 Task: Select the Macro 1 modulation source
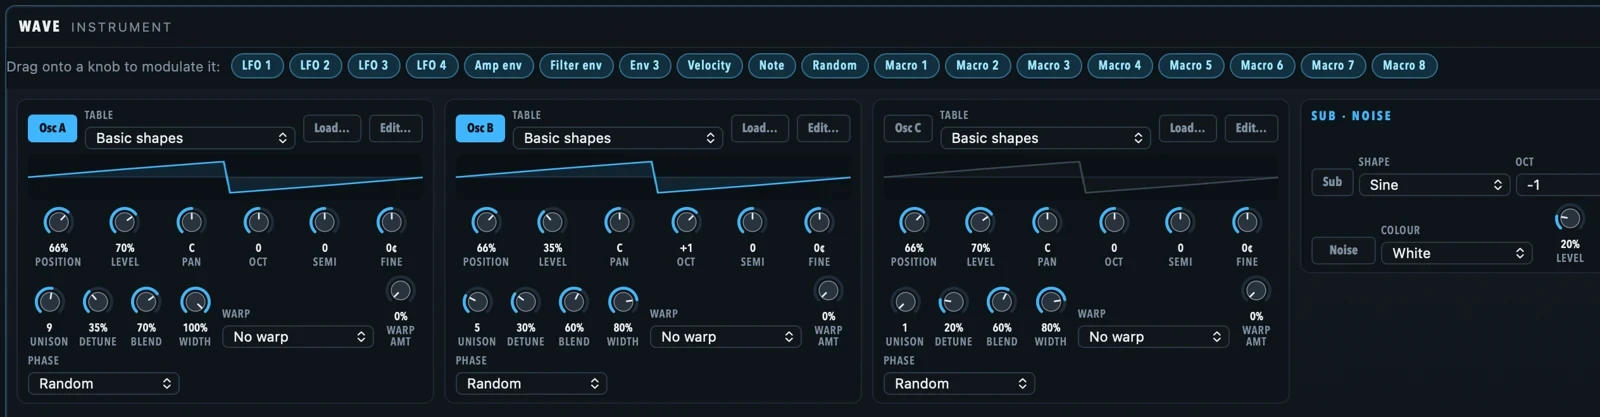(906, 65)
